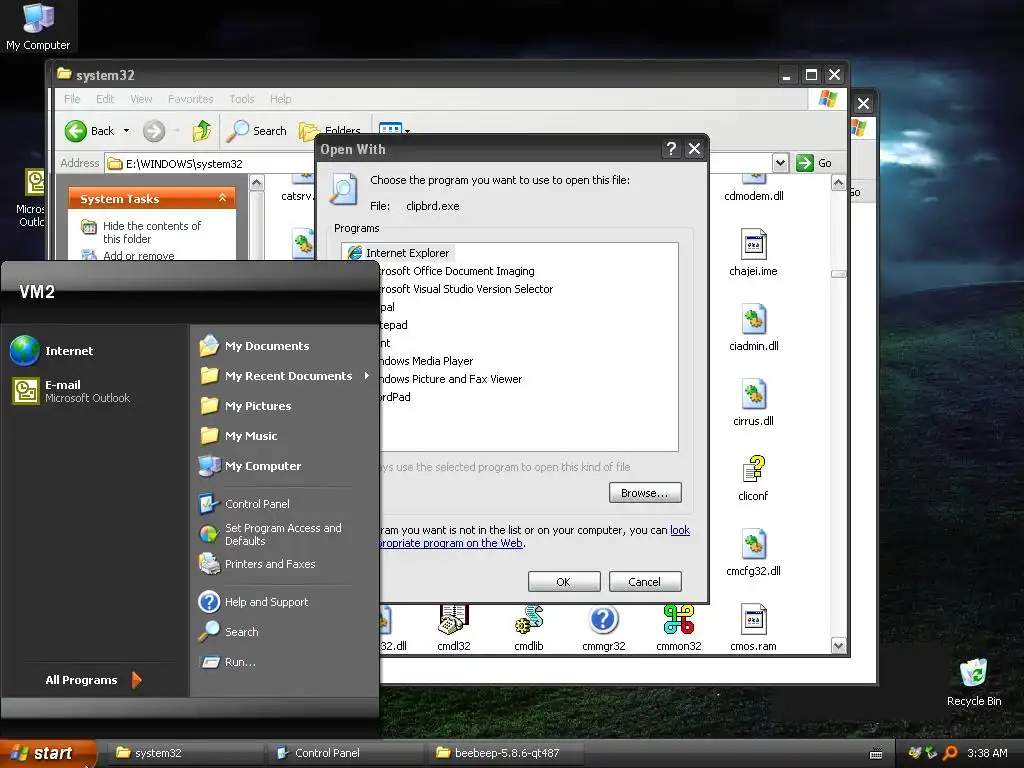1024x768 pixels.
Task: Click the Go button beside address bar
Action: point(814,163)
